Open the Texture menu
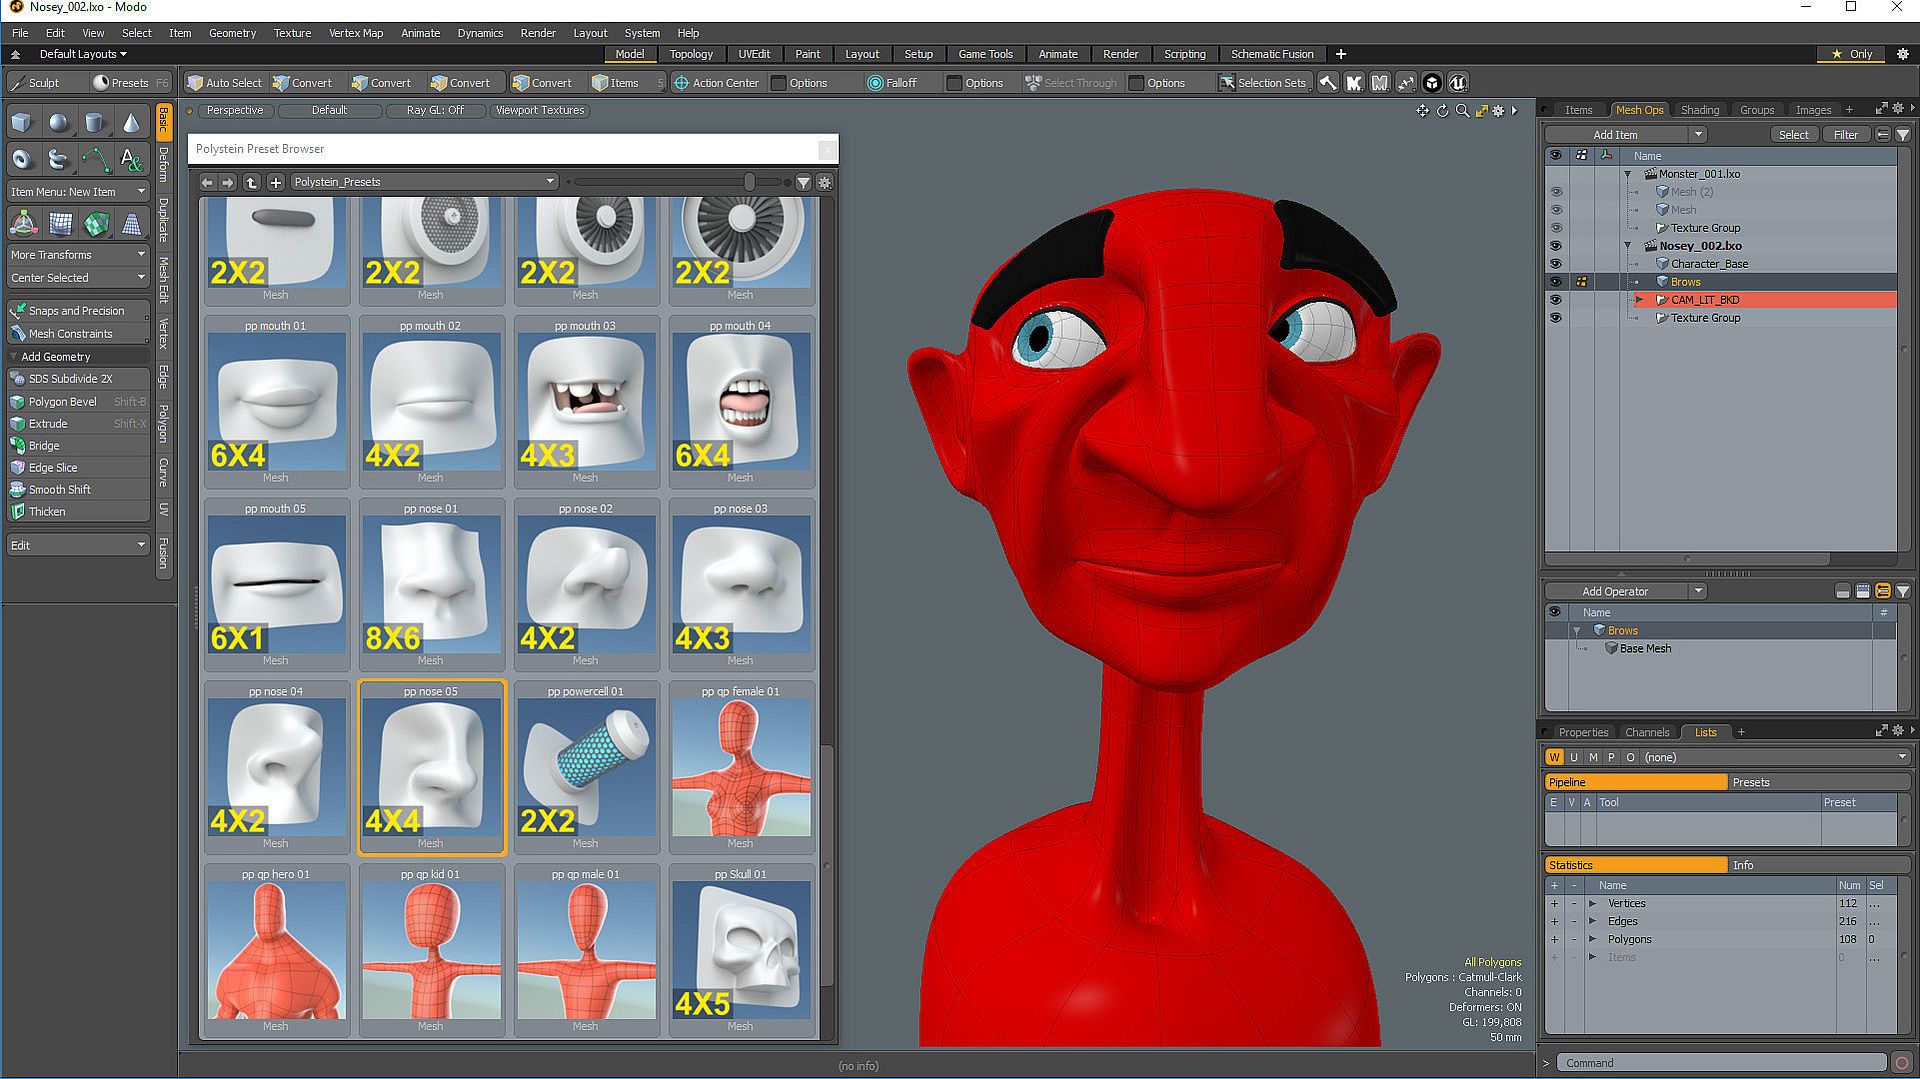Image resolution: width=1920 pixels, height=1079 pixels. tap(292, 33)
